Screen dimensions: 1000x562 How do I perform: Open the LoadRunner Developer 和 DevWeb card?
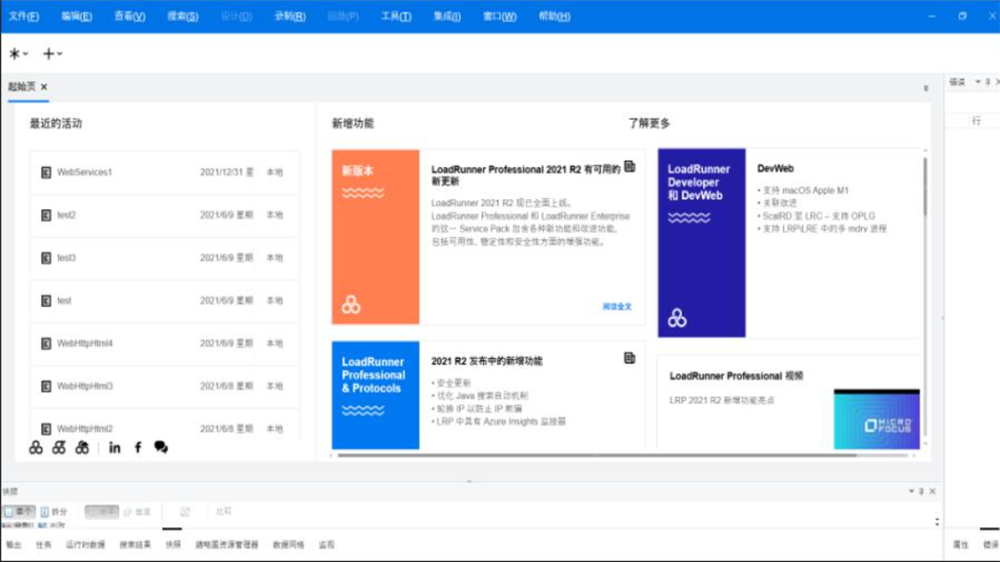coord(702,242)
